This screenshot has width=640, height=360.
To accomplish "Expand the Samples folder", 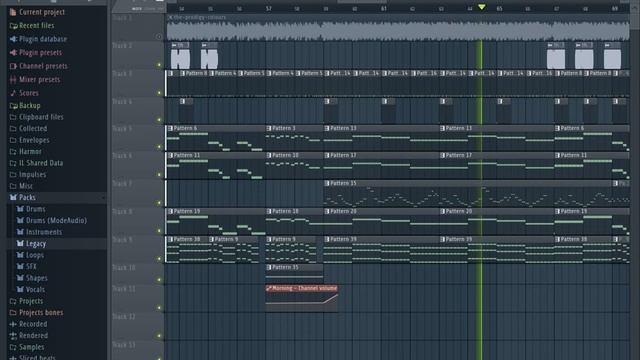I will coord(13,347).
